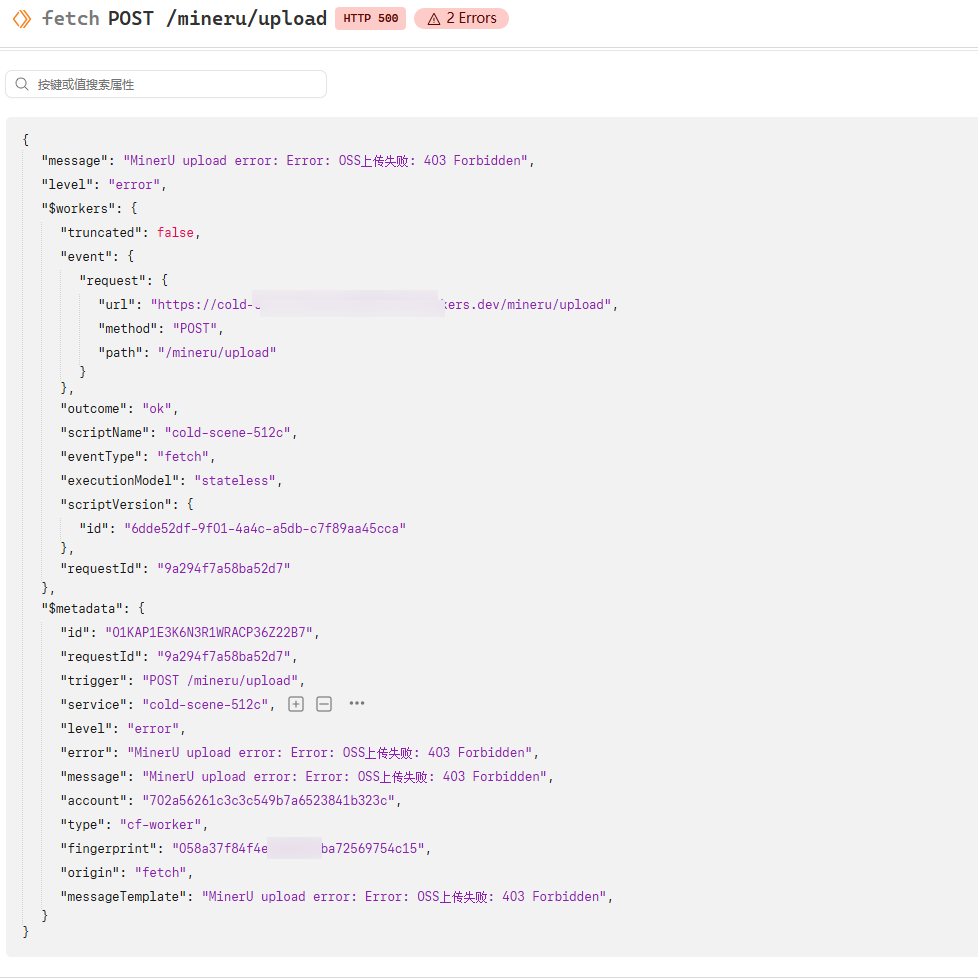Click the orange Workers logo icon
The width and height of the screenshot is (978, 978).
(22, 19)
